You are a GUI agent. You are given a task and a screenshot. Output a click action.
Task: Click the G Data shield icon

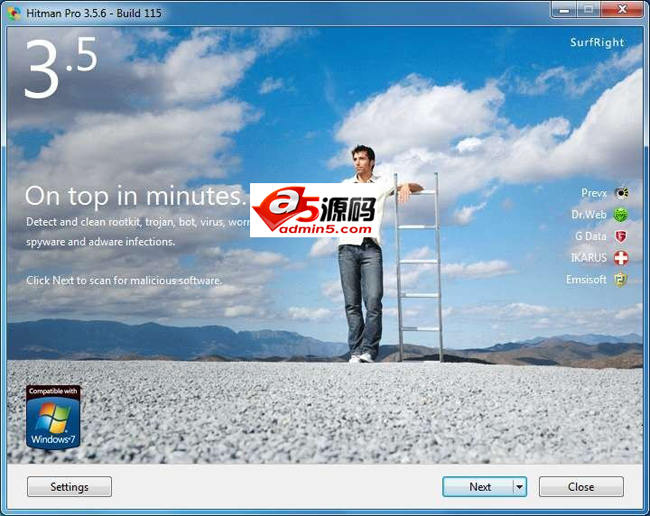[621, 237]
